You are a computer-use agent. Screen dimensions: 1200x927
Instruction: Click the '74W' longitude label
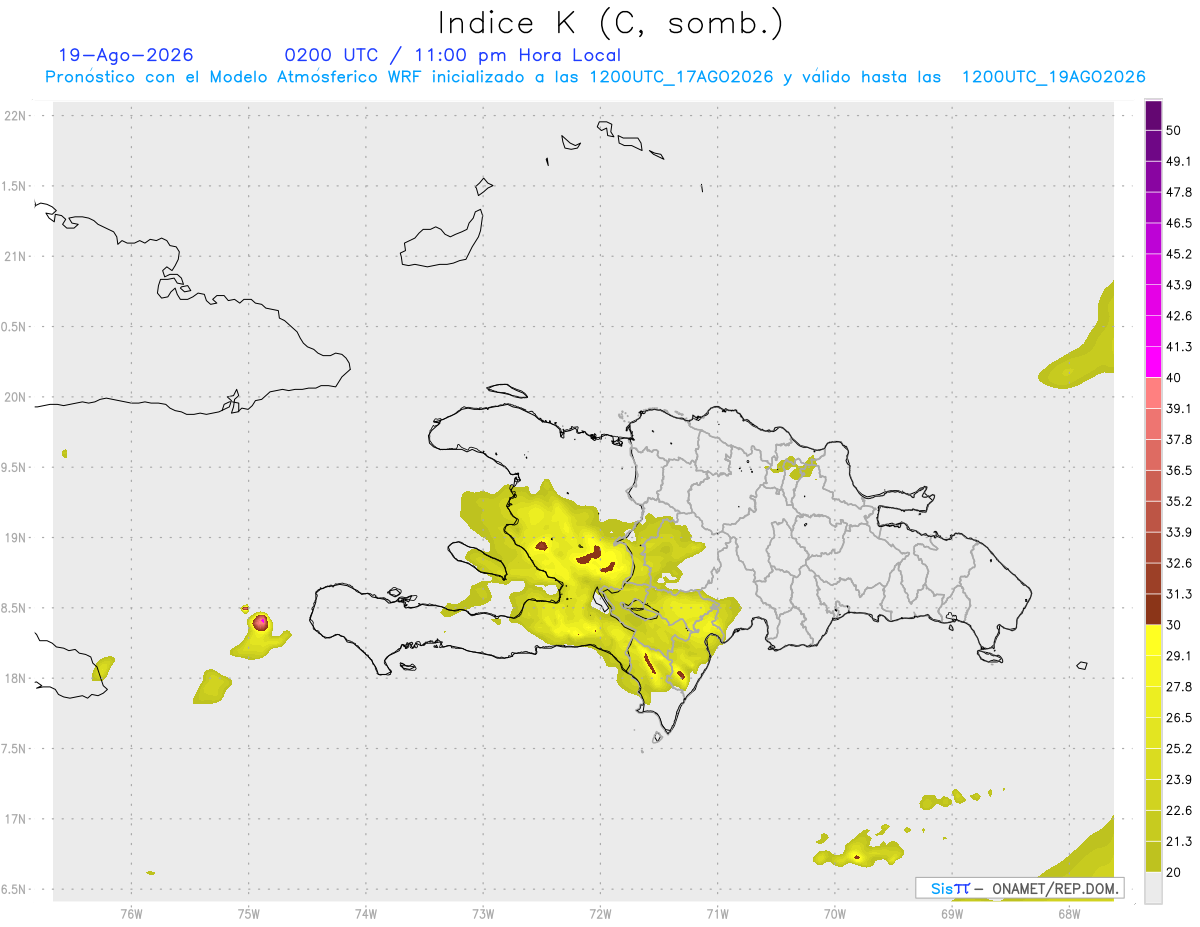tap(365, 913)
